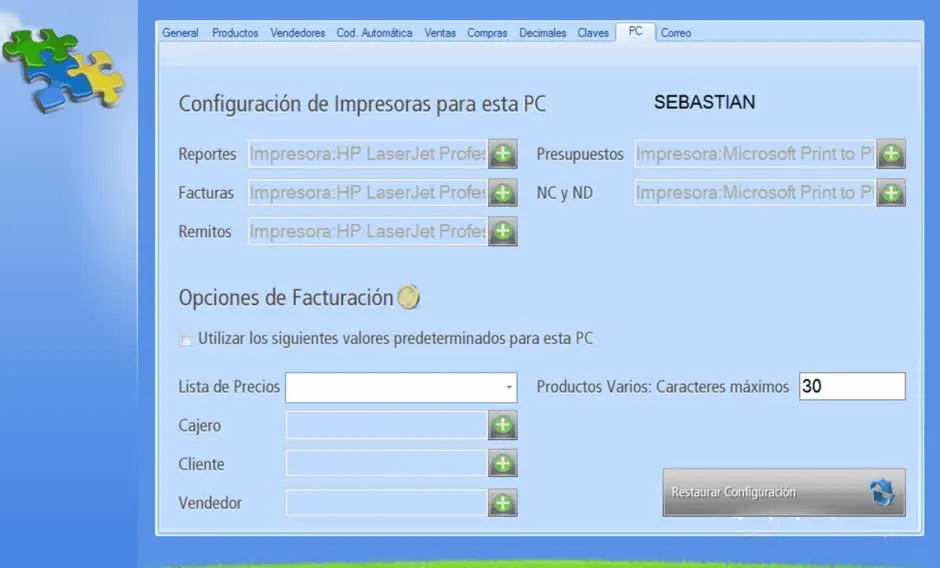
Task: Open the Correo tab
Action: tap(676, 33)
